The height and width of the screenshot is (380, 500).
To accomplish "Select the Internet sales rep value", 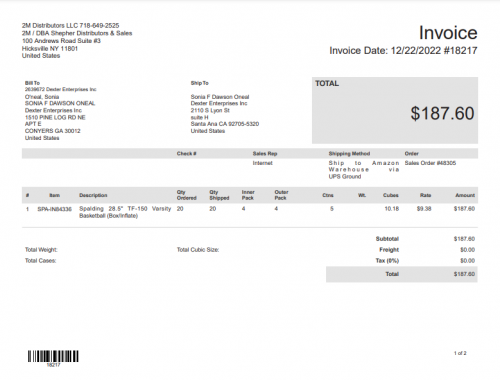I will pos(263,163).
